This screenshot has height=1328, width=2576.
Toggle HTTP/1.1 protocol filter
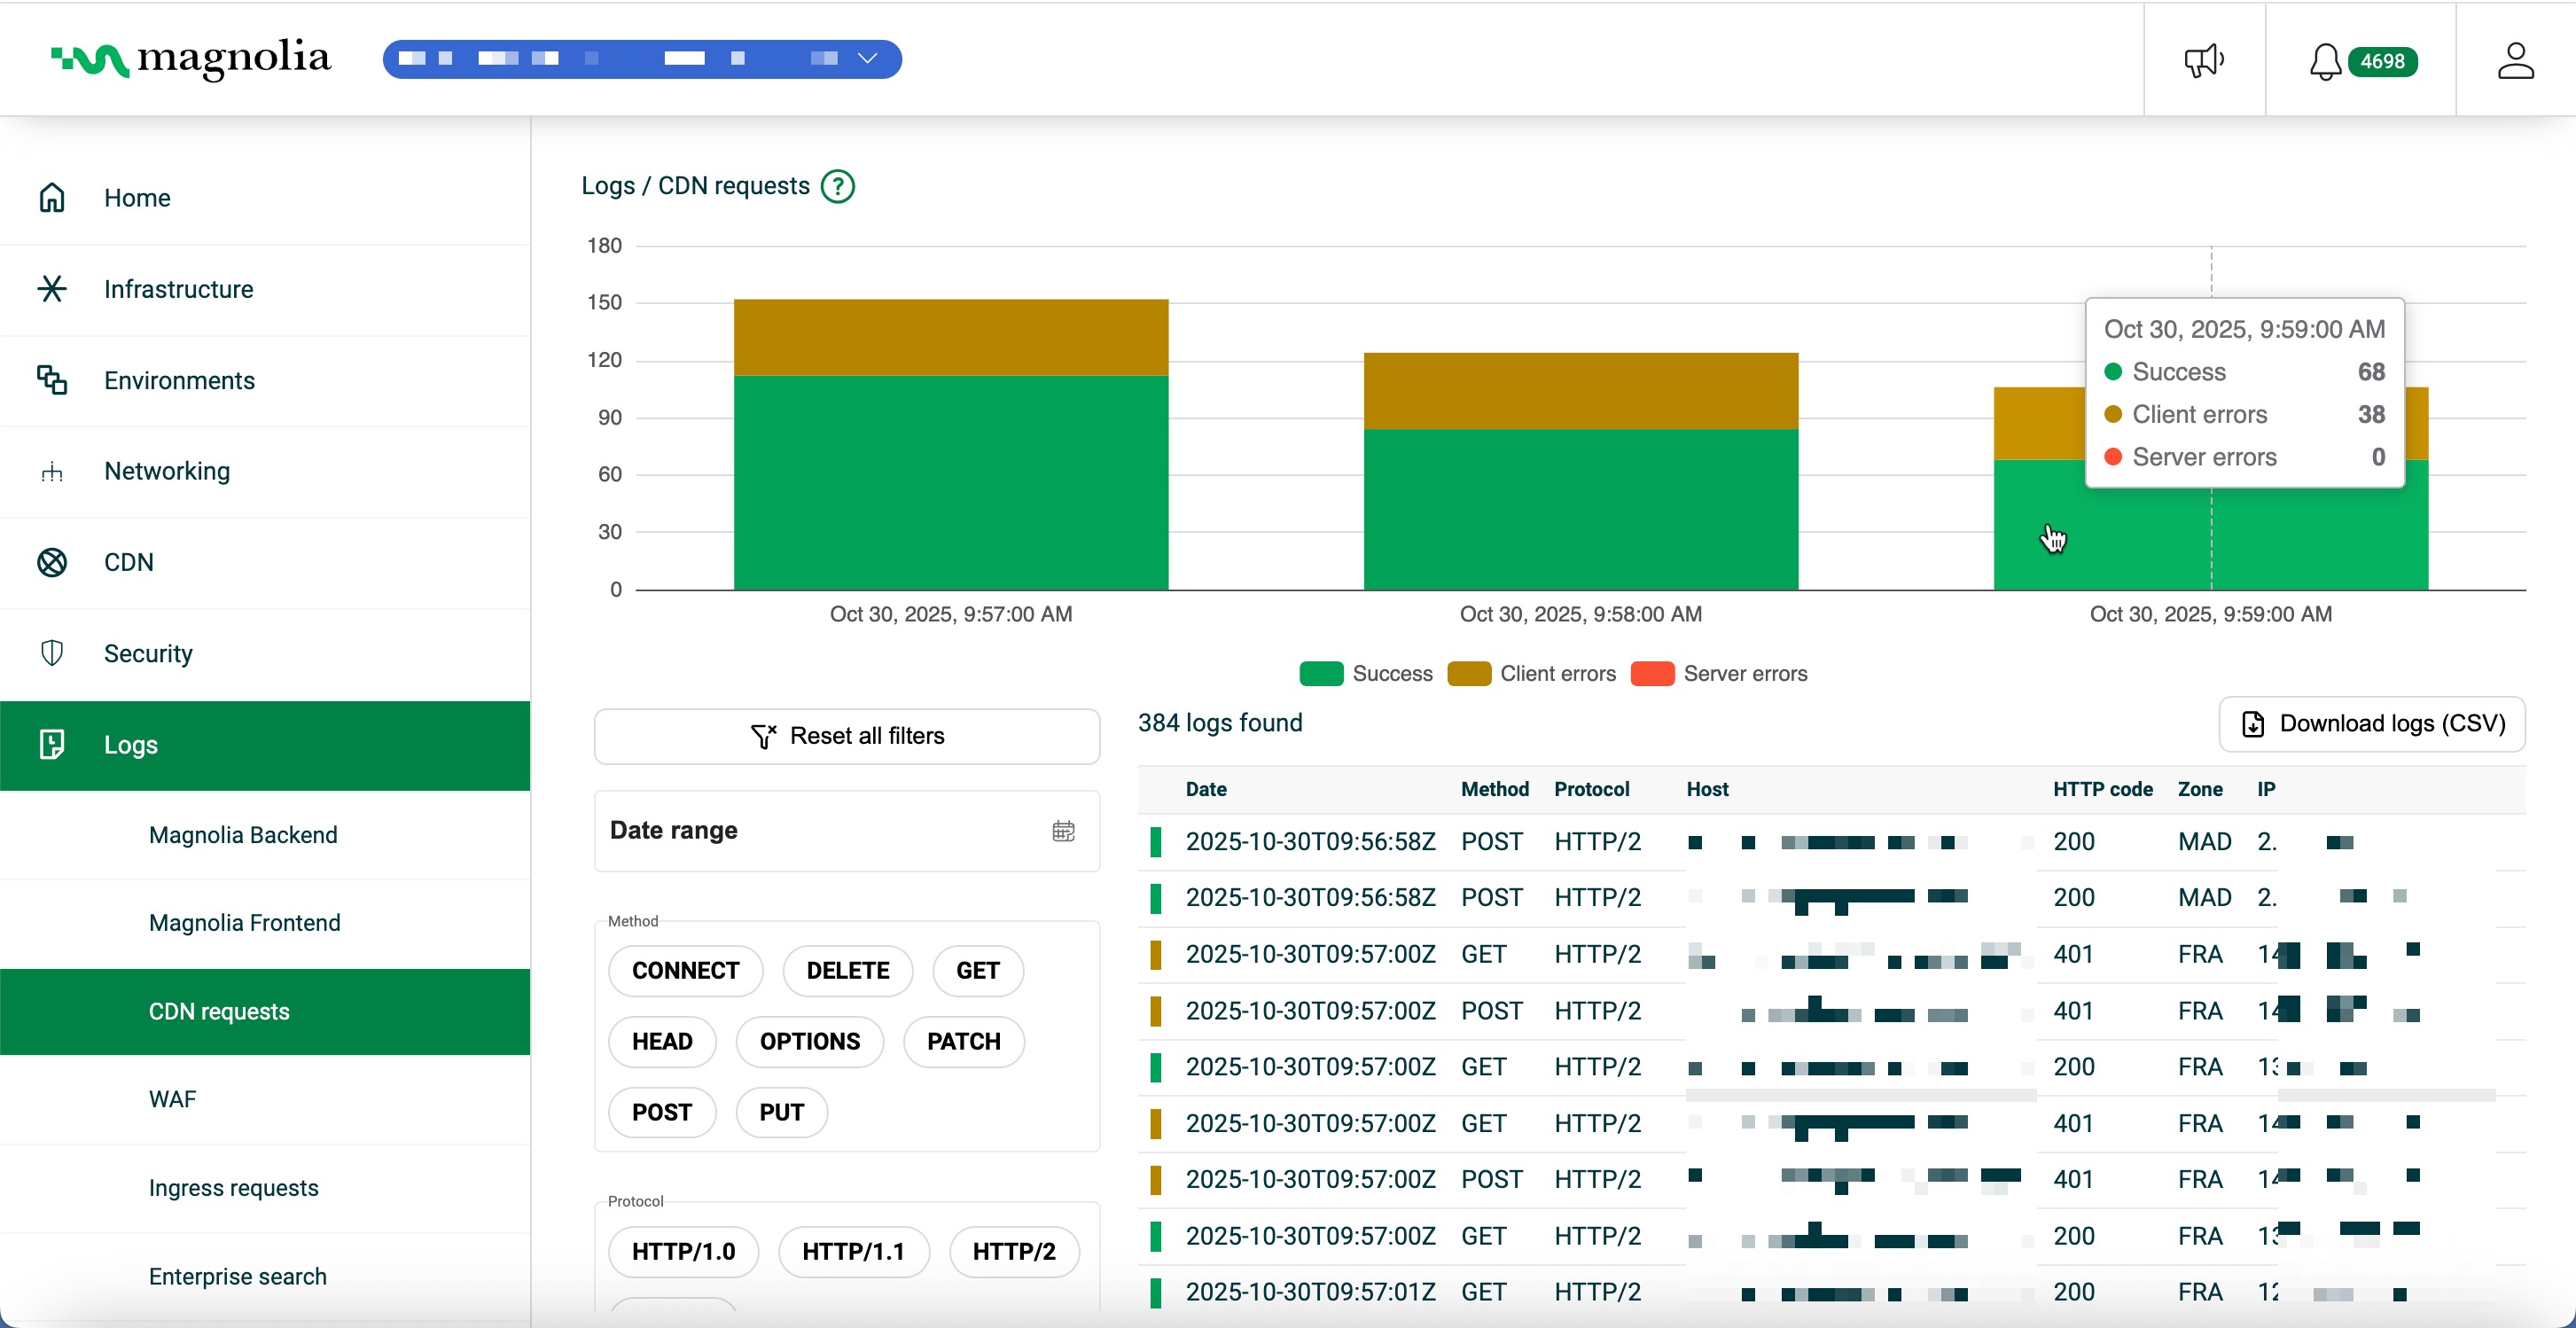(x=853, y=1252)
